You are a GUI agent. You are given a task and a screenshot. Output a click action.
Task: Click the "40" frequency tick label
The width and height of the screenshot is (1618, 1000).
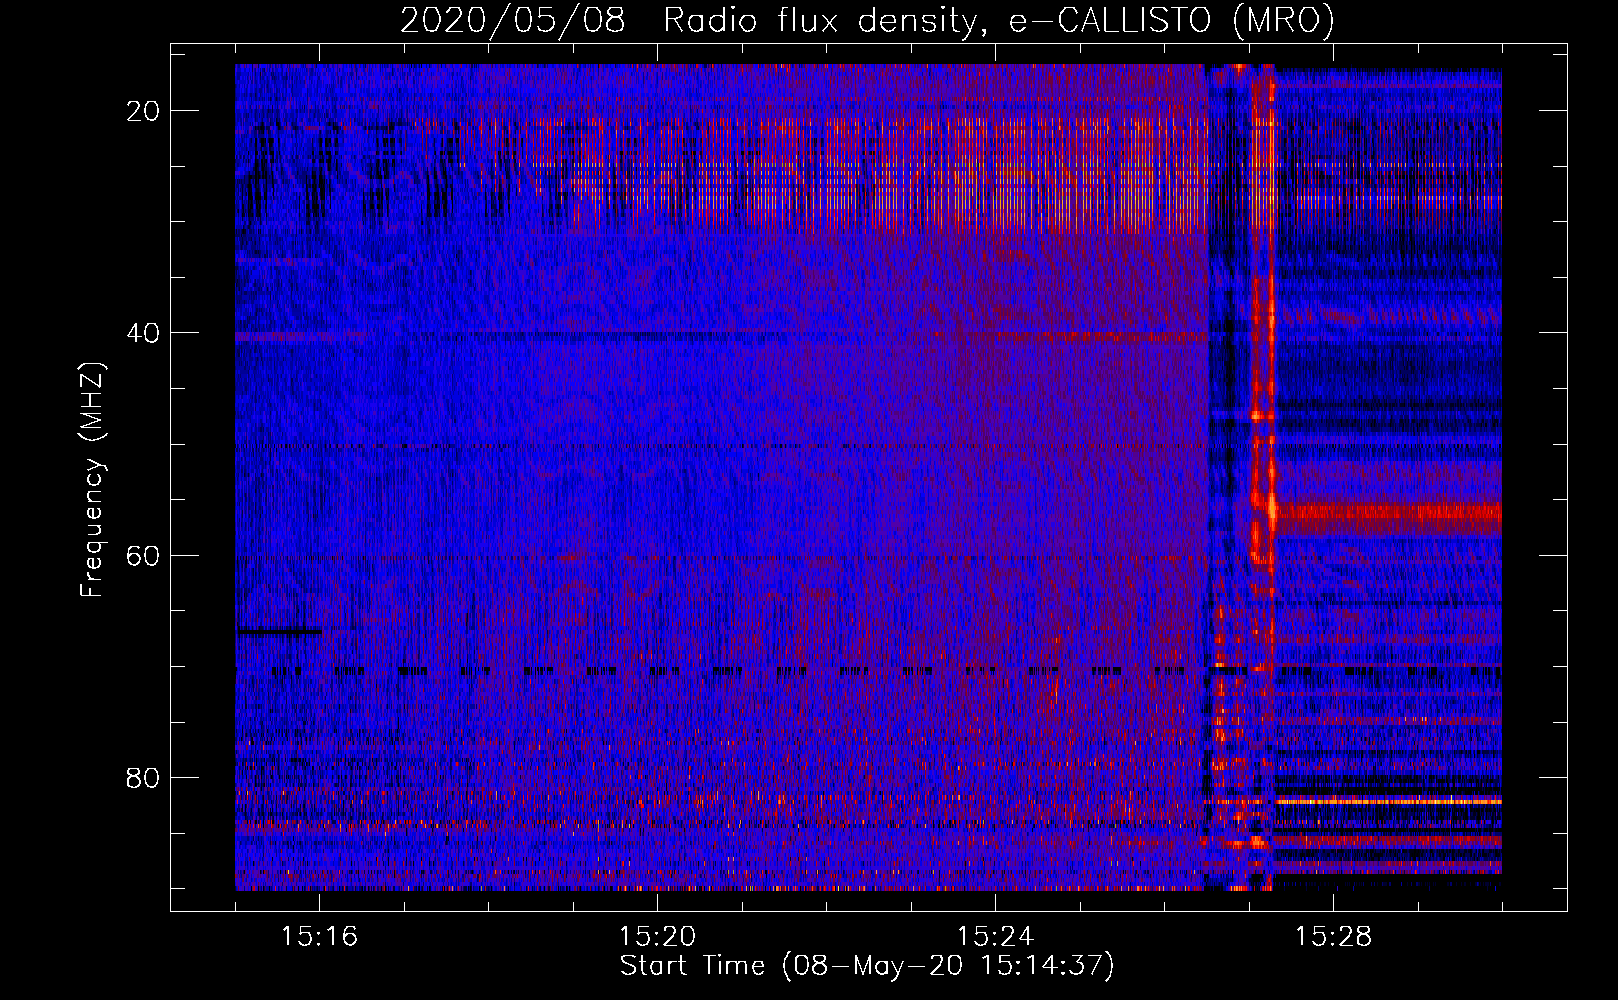click(144, 333)
